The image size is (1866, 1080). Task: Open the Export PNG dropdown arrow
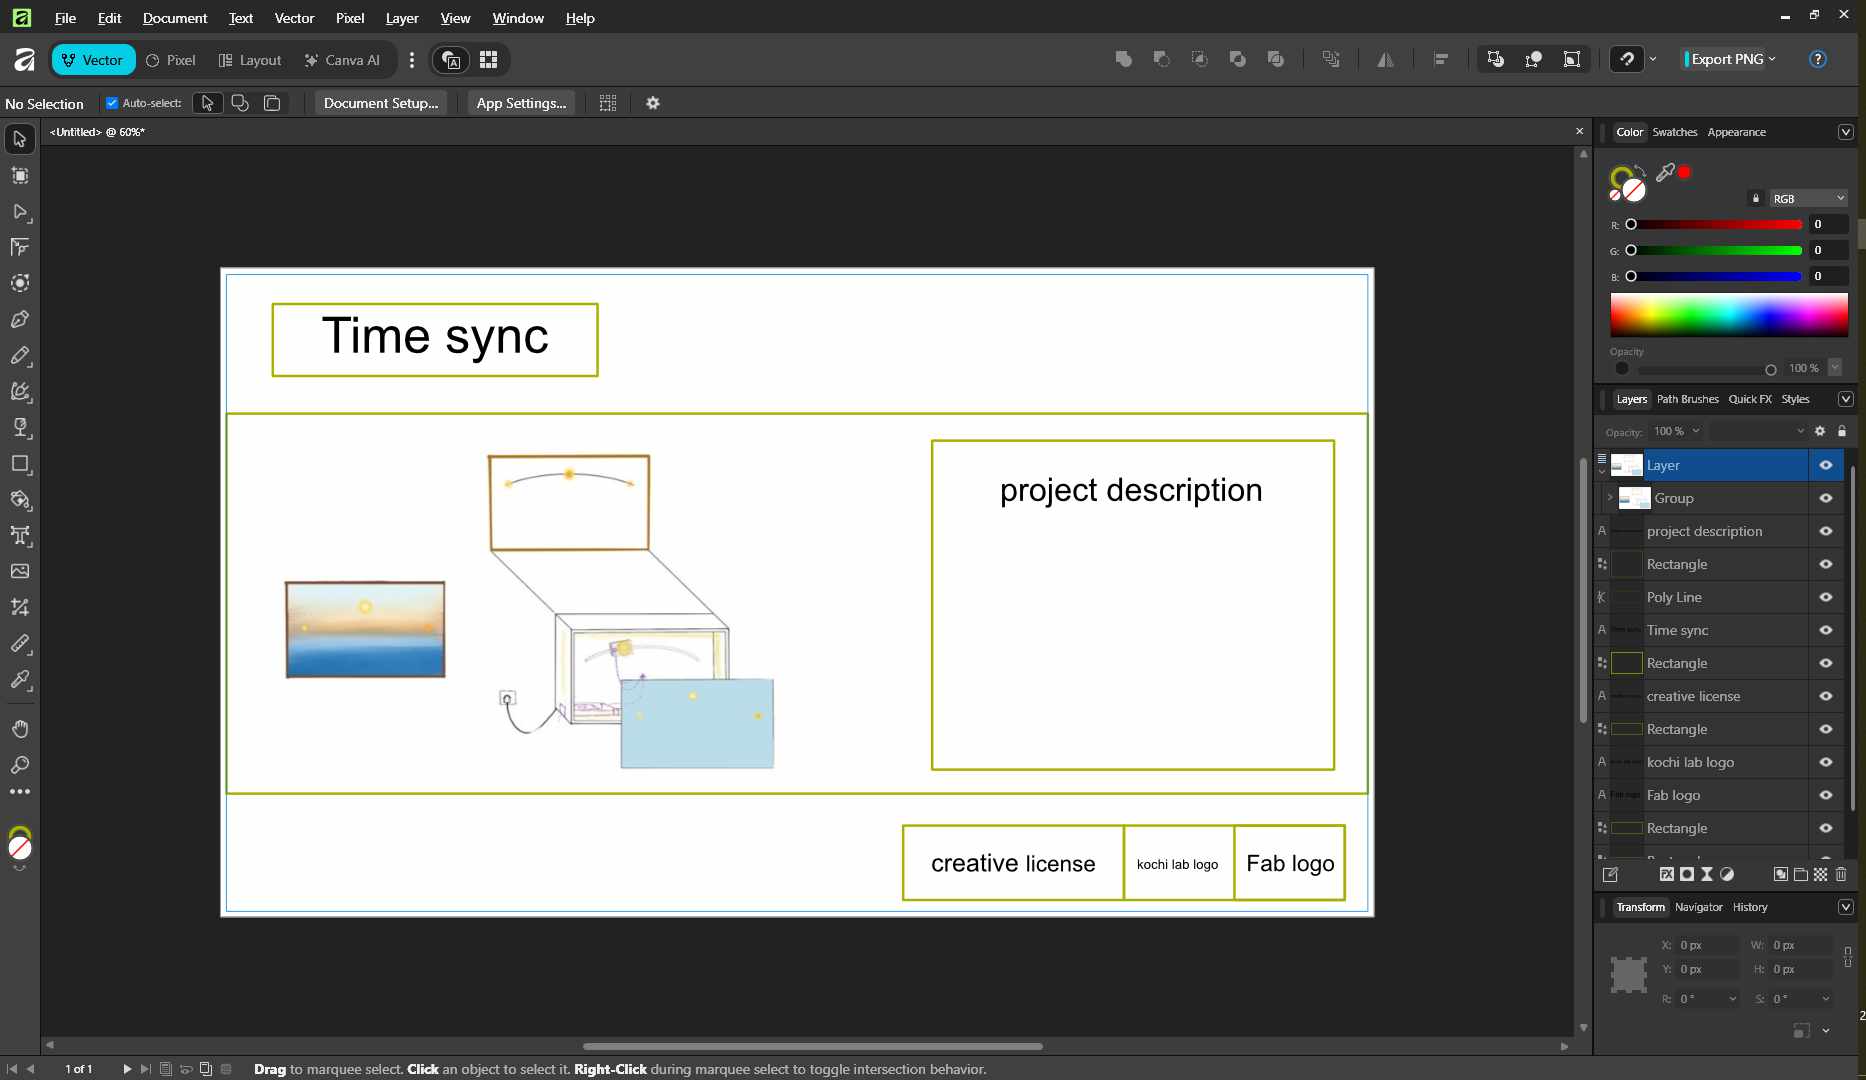[1772, 59]
